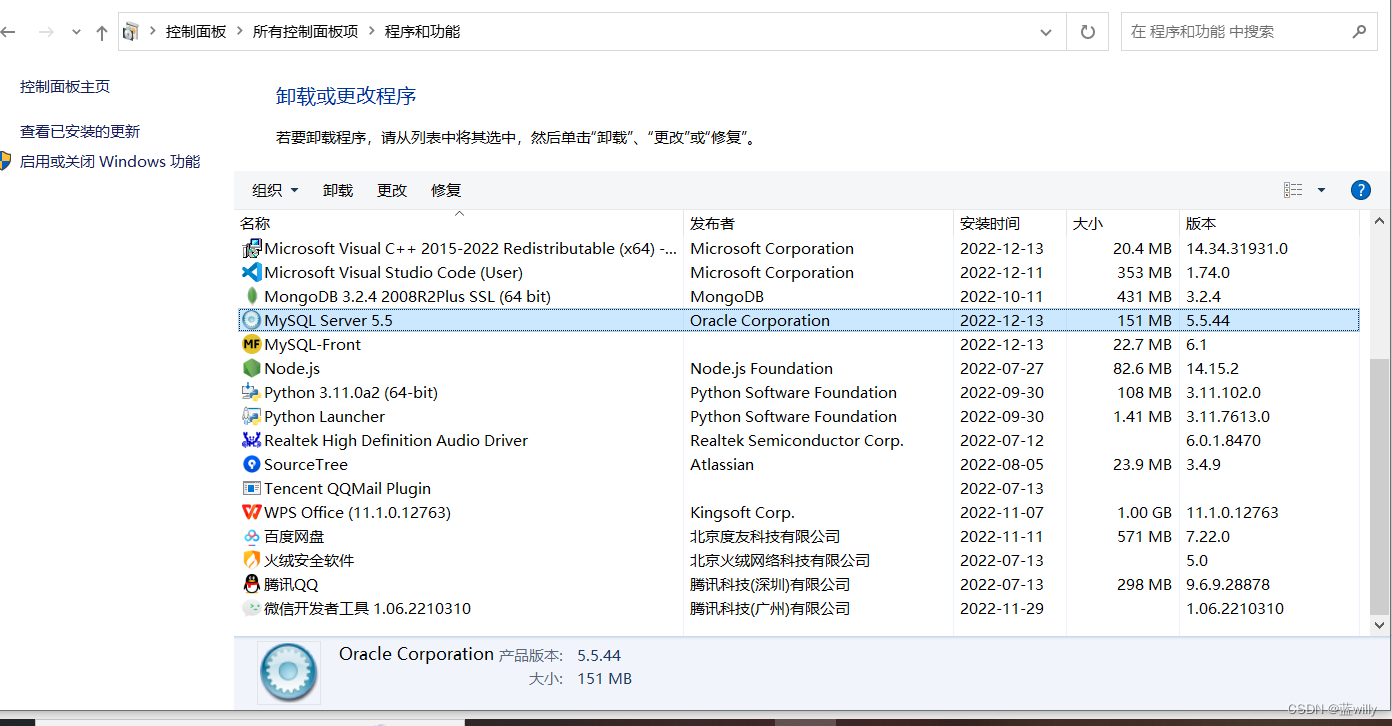1392x726 pixels.
Task: Click the 腾讯QQ penguin icon
Action: [x=251, y=584]
